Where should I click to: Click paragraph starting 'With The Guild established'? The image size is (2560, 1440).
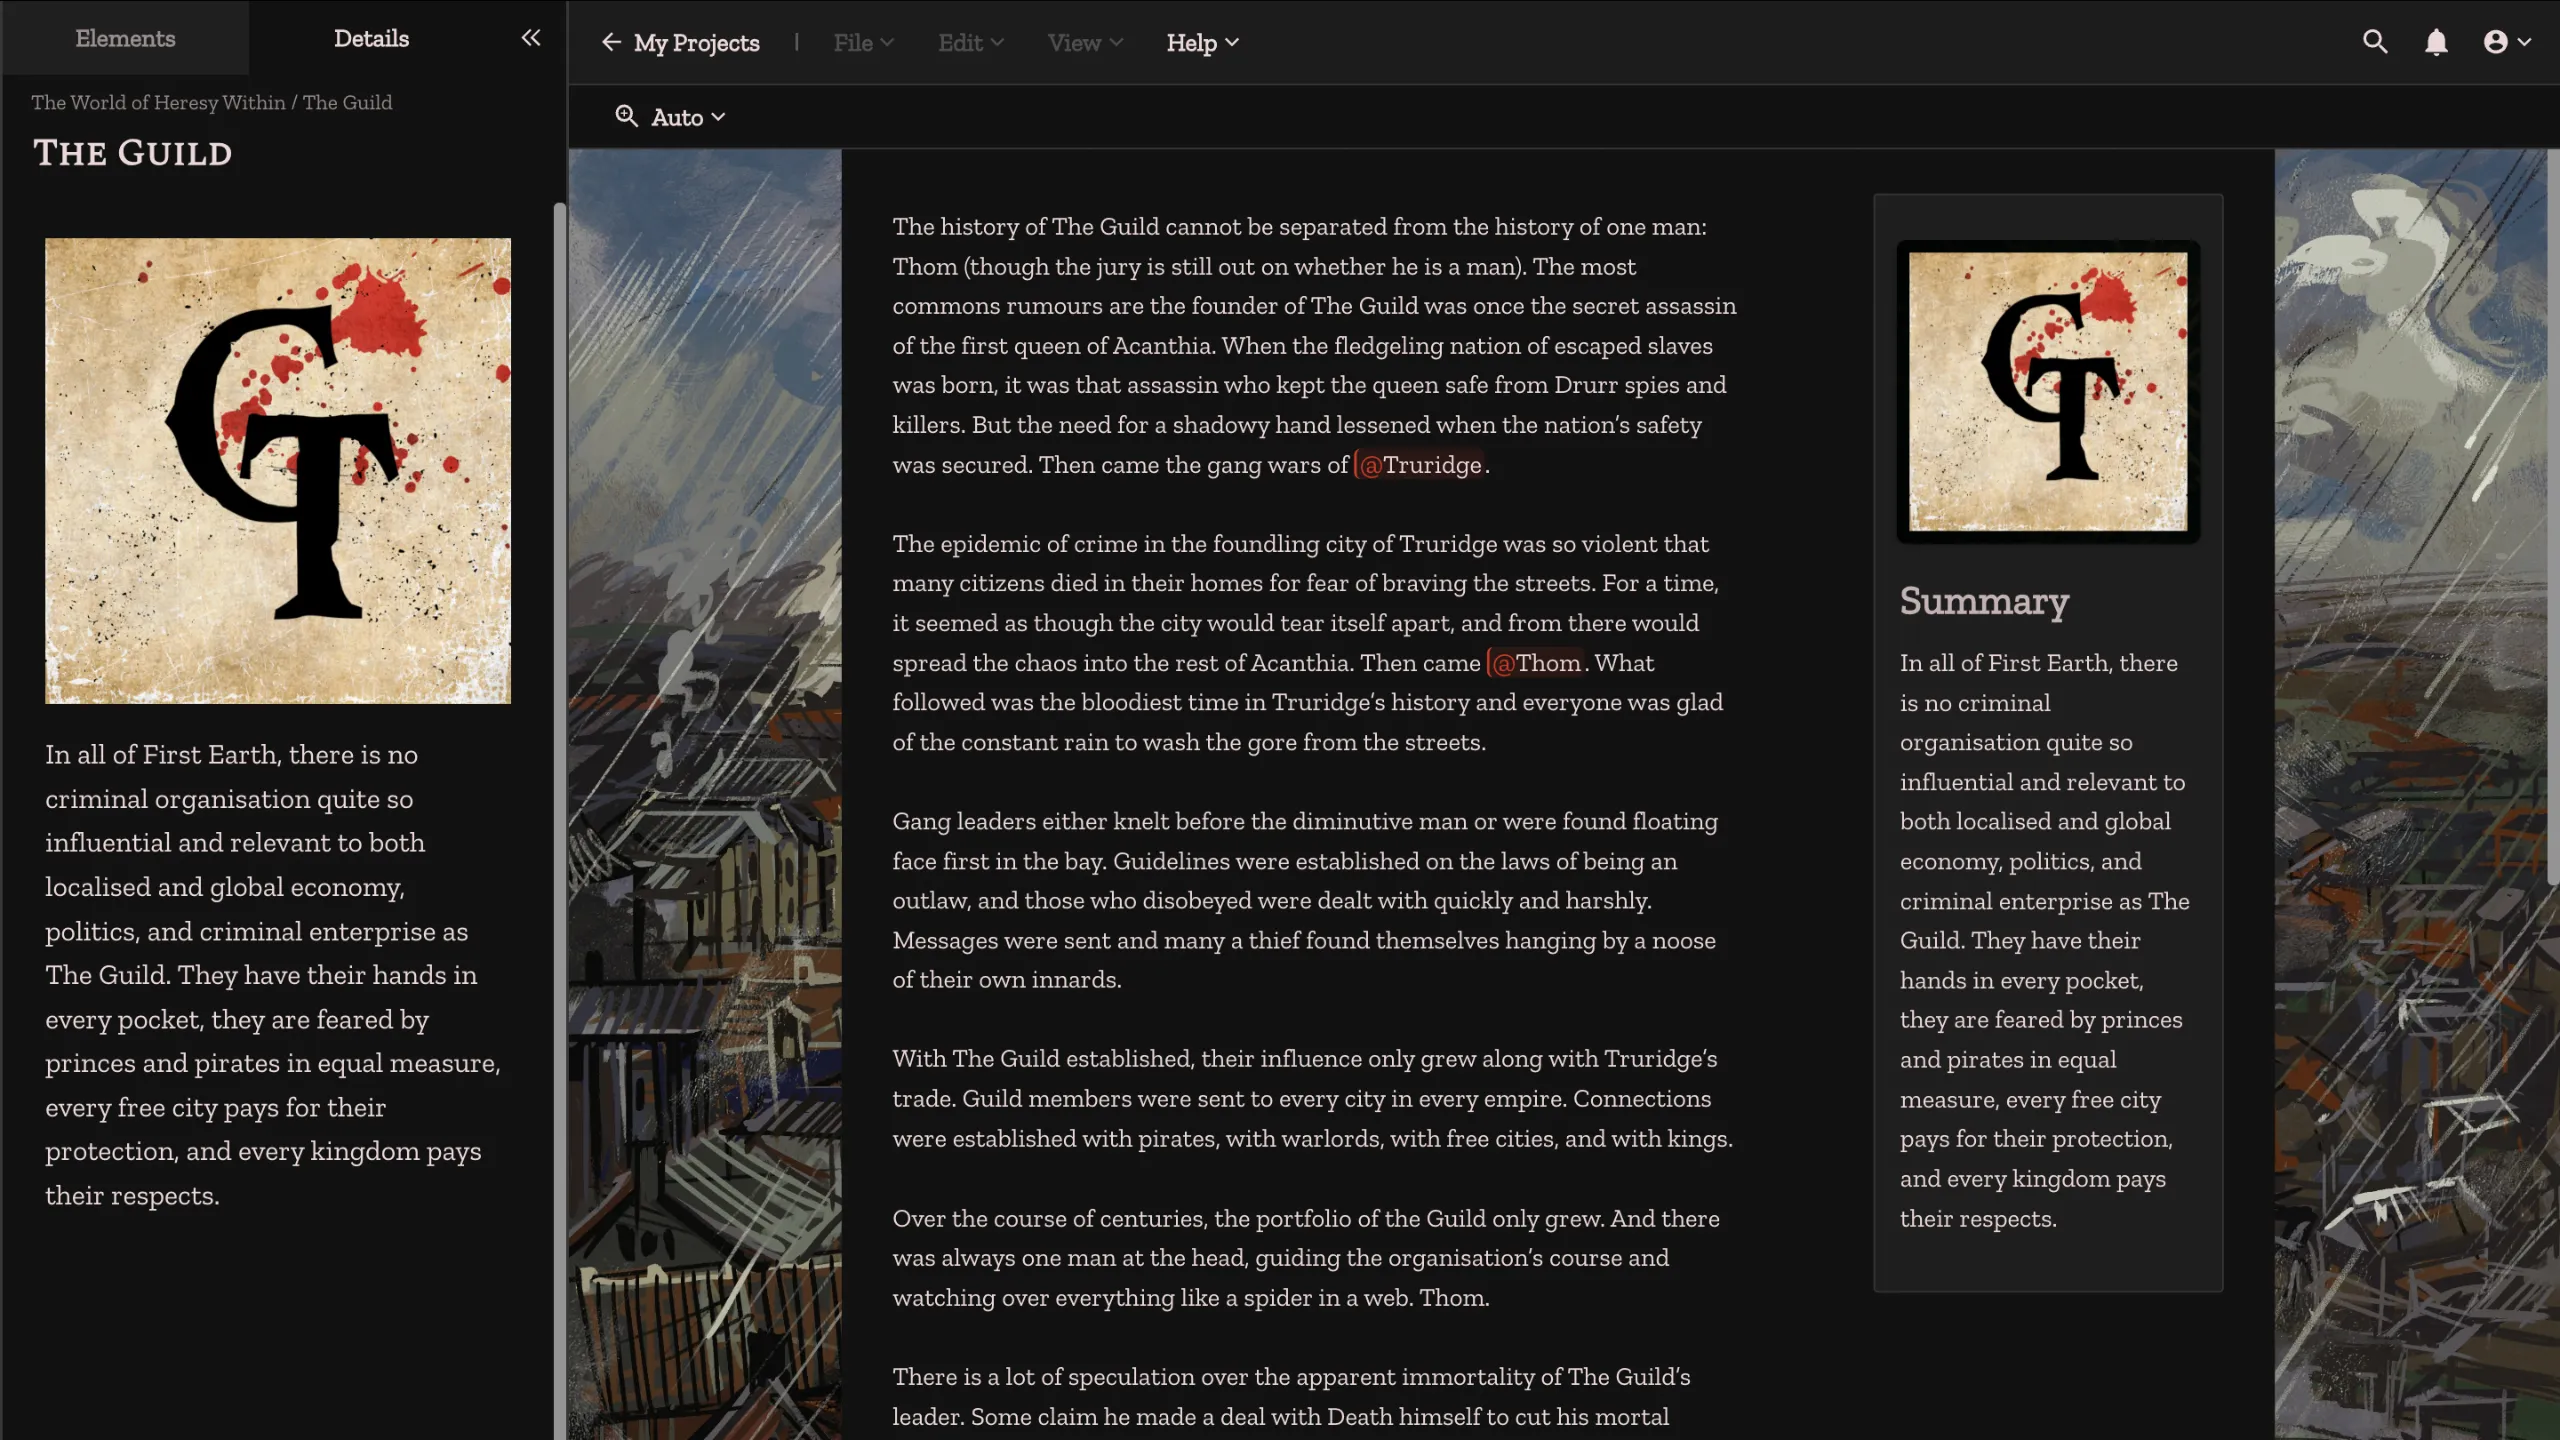(x=1313, y=1098)
